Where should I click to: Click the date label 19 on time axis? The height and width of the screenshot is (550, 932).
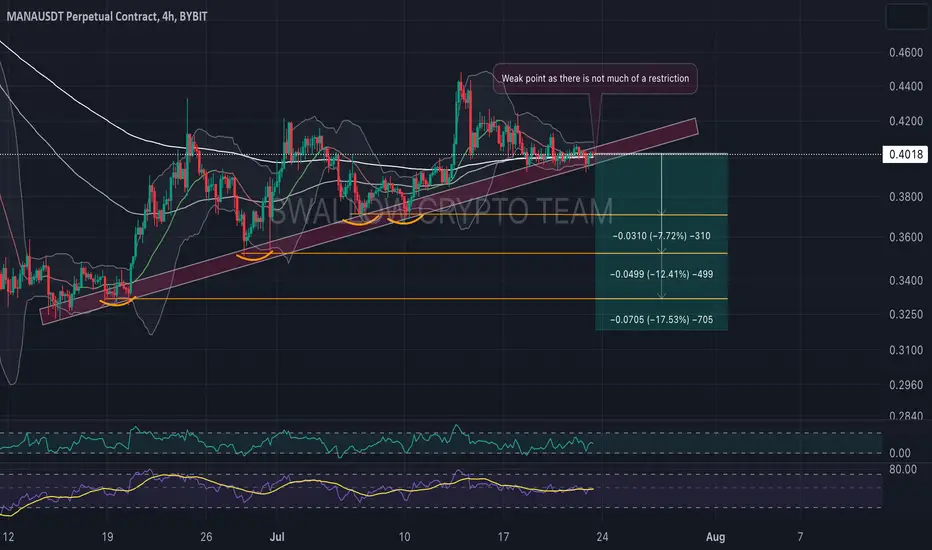point(107,537)
